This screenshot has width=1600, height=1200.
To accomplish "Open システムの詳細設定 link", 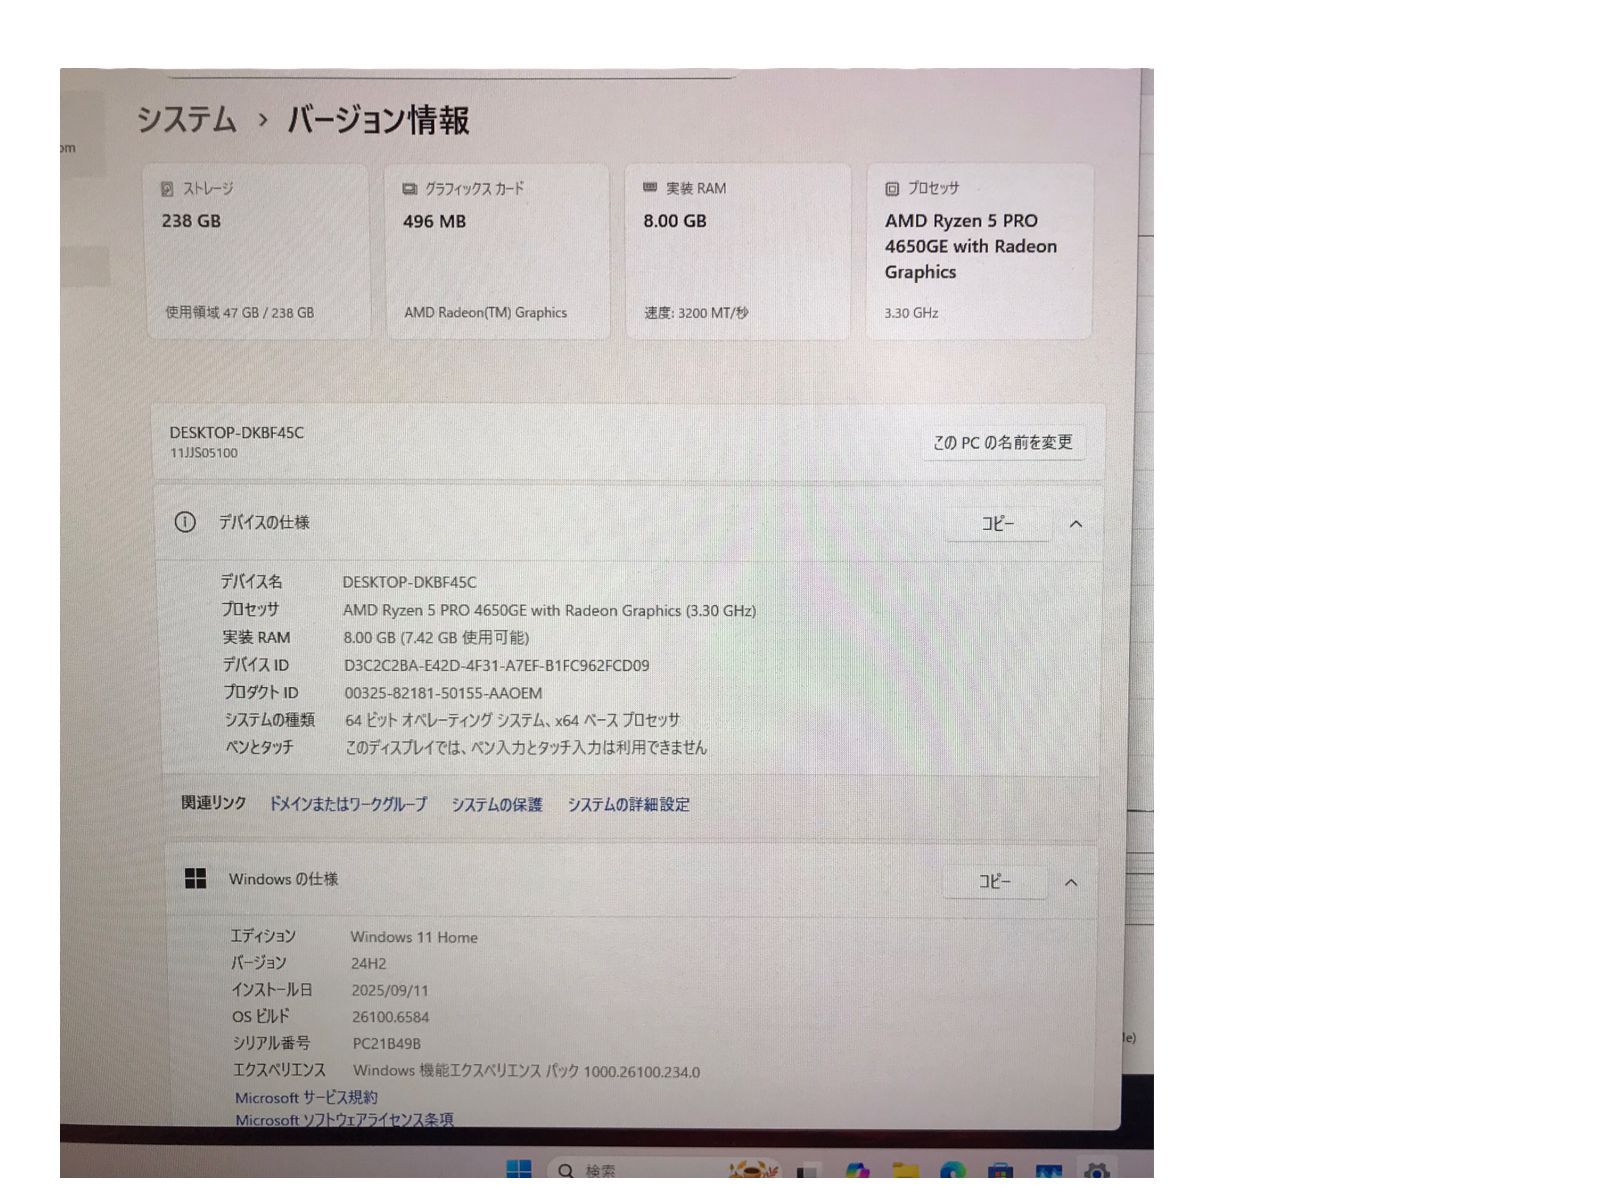I will (x=629, y=804).
